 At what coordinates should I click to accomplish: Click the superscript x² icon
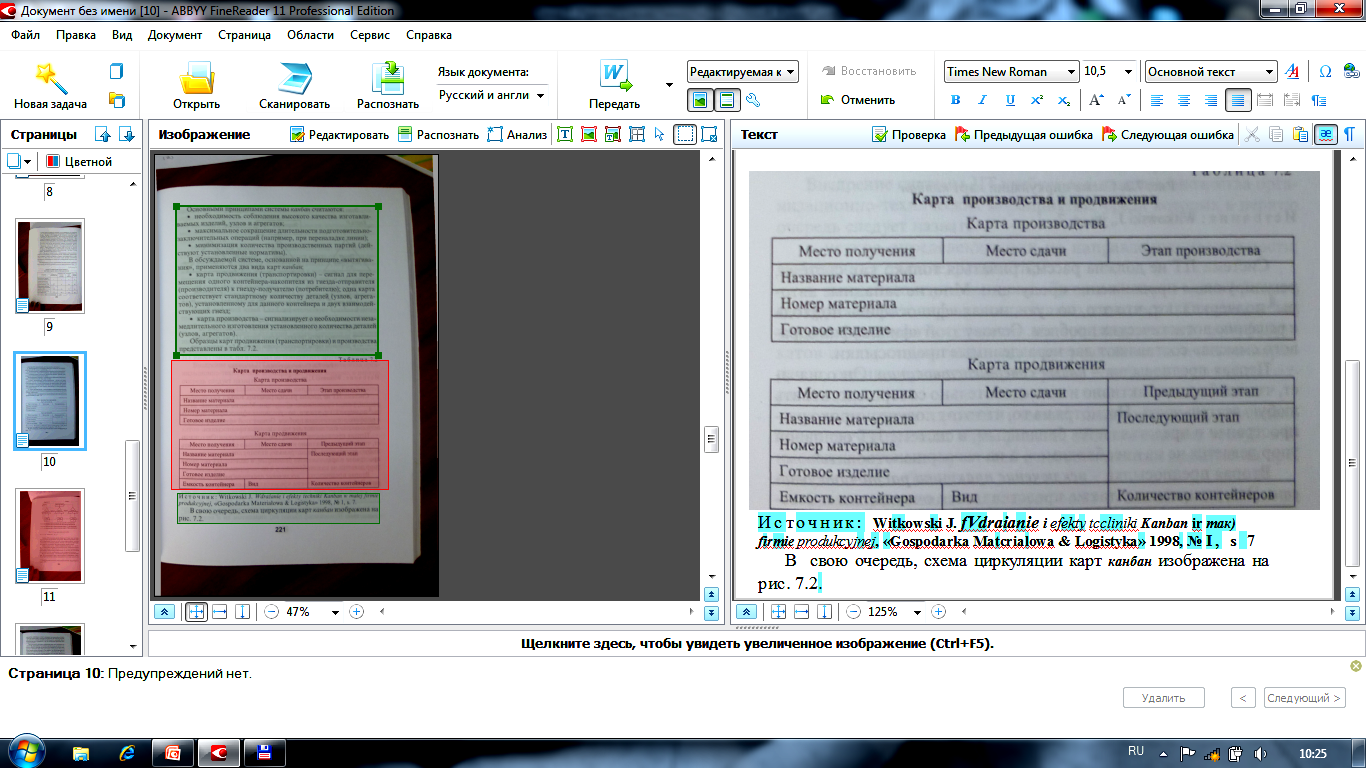click(x=1037, y=100)
